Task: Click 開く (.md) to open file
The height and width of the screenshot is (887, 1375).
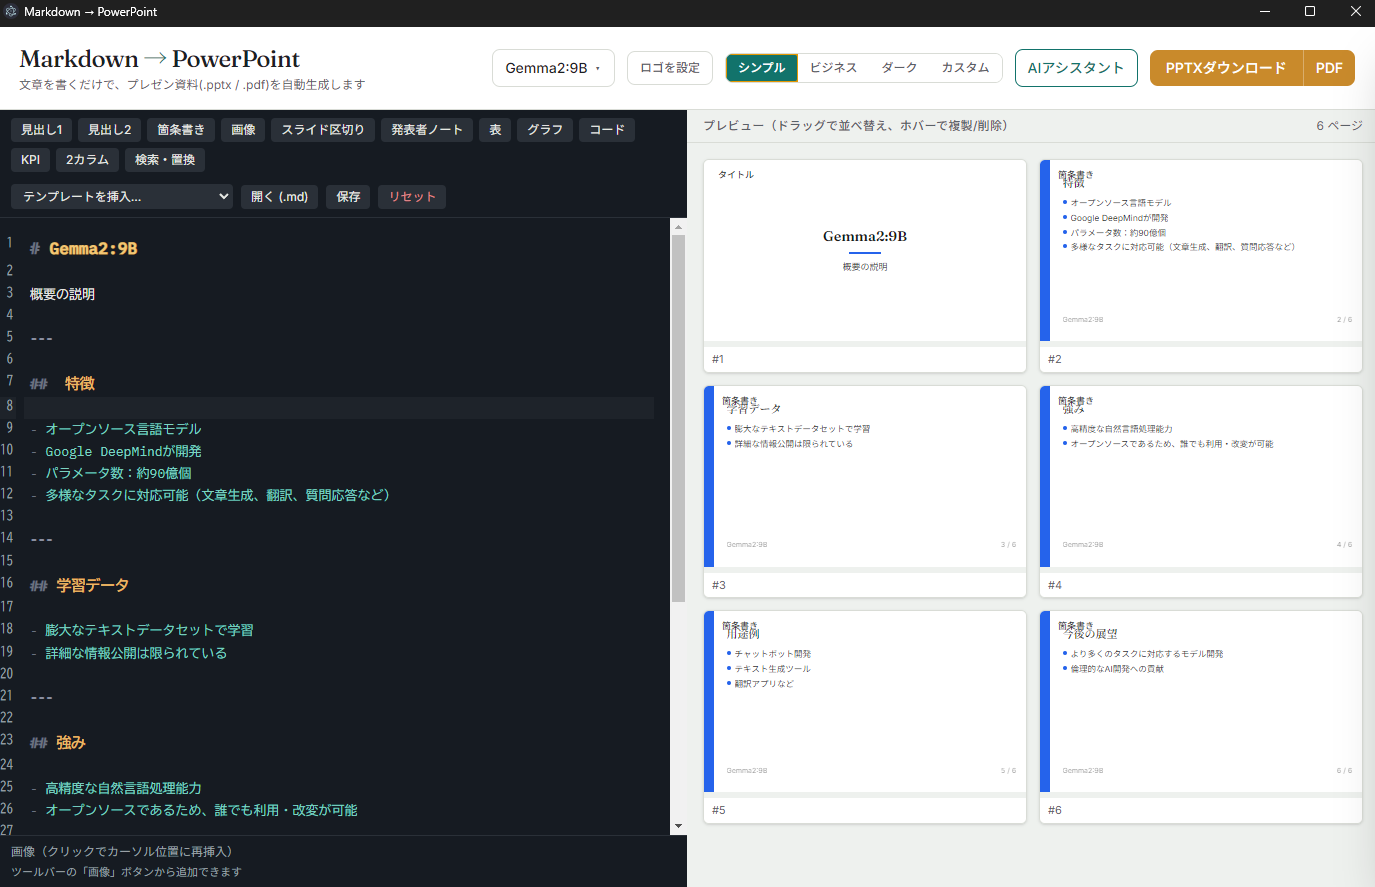Action: click(x=280, y=197)
